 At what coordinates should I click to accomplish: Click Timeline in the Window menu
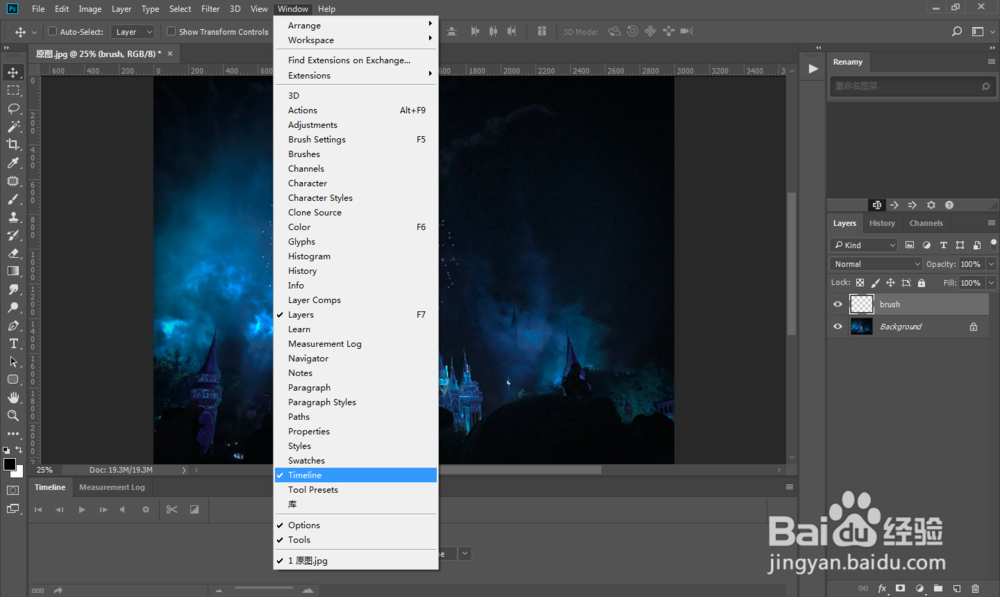click(356, 475)
